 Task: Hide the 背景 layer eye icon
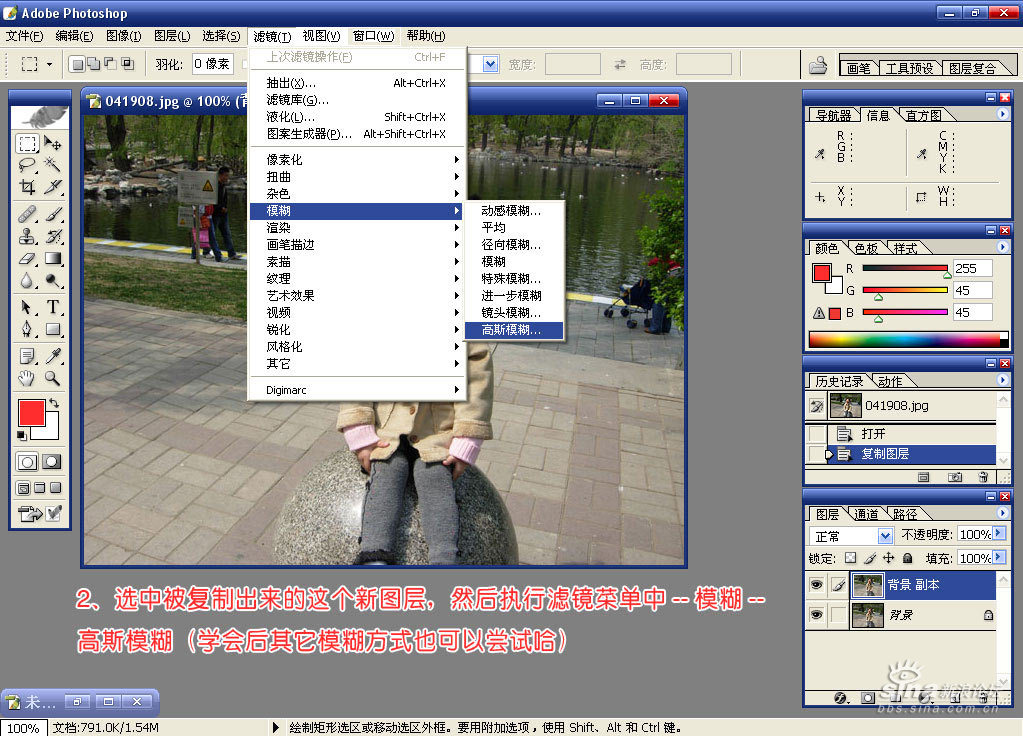click(816, 615)
